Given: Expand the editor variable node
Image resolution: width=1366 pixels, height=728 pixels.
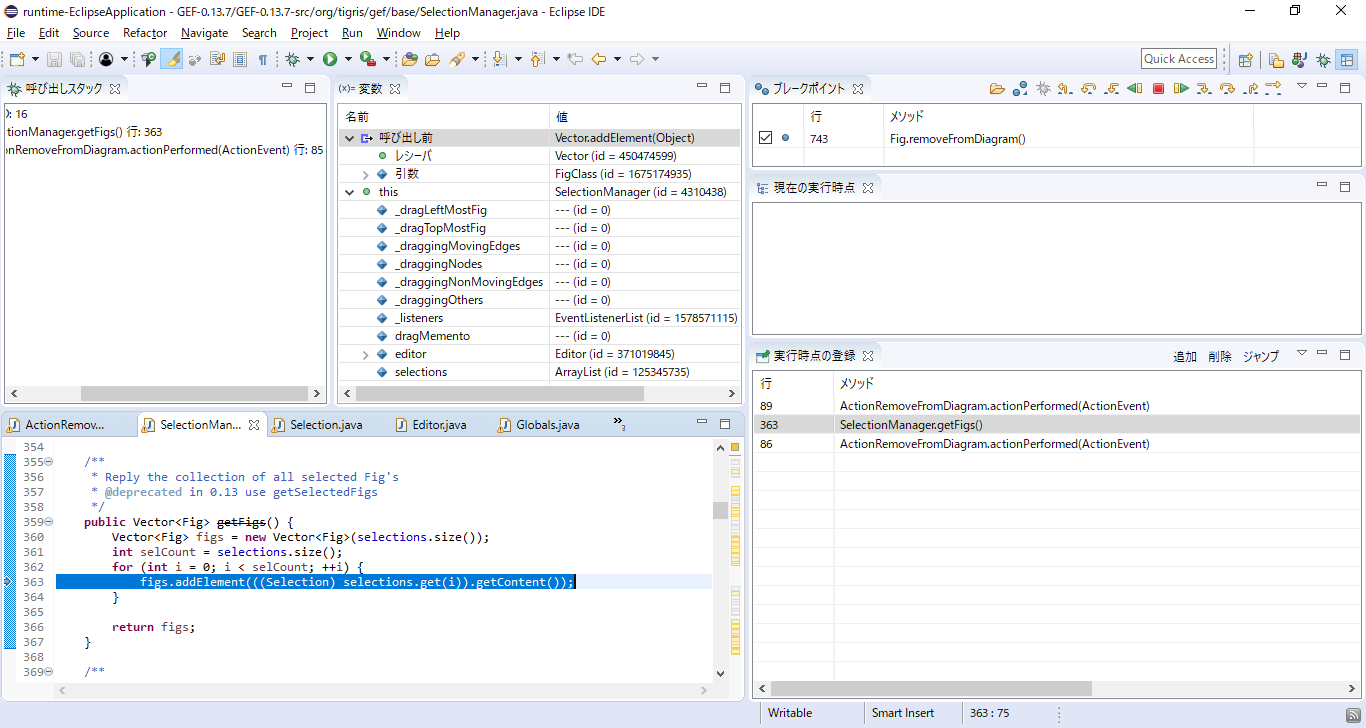Looking at the screenshot, I should click(366, 354).
